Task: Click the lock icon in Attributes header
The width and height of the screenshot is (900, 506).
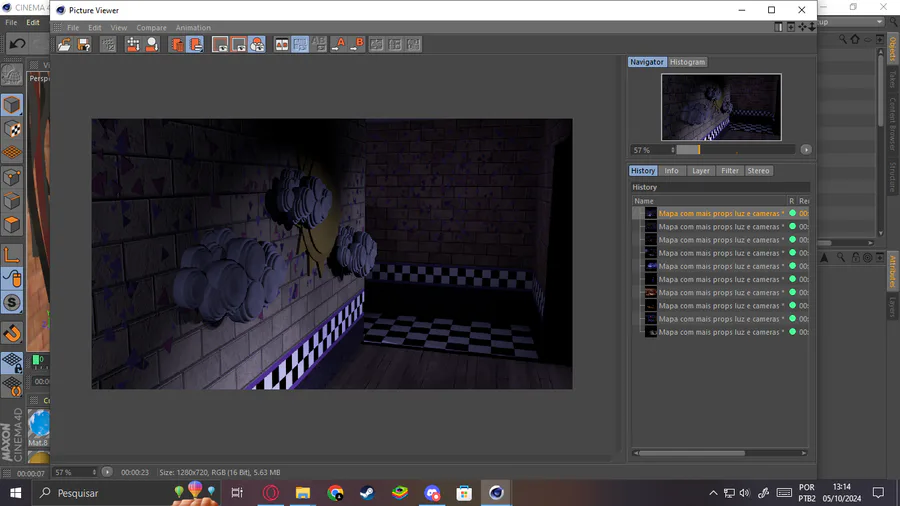Action: click(855, 258)
